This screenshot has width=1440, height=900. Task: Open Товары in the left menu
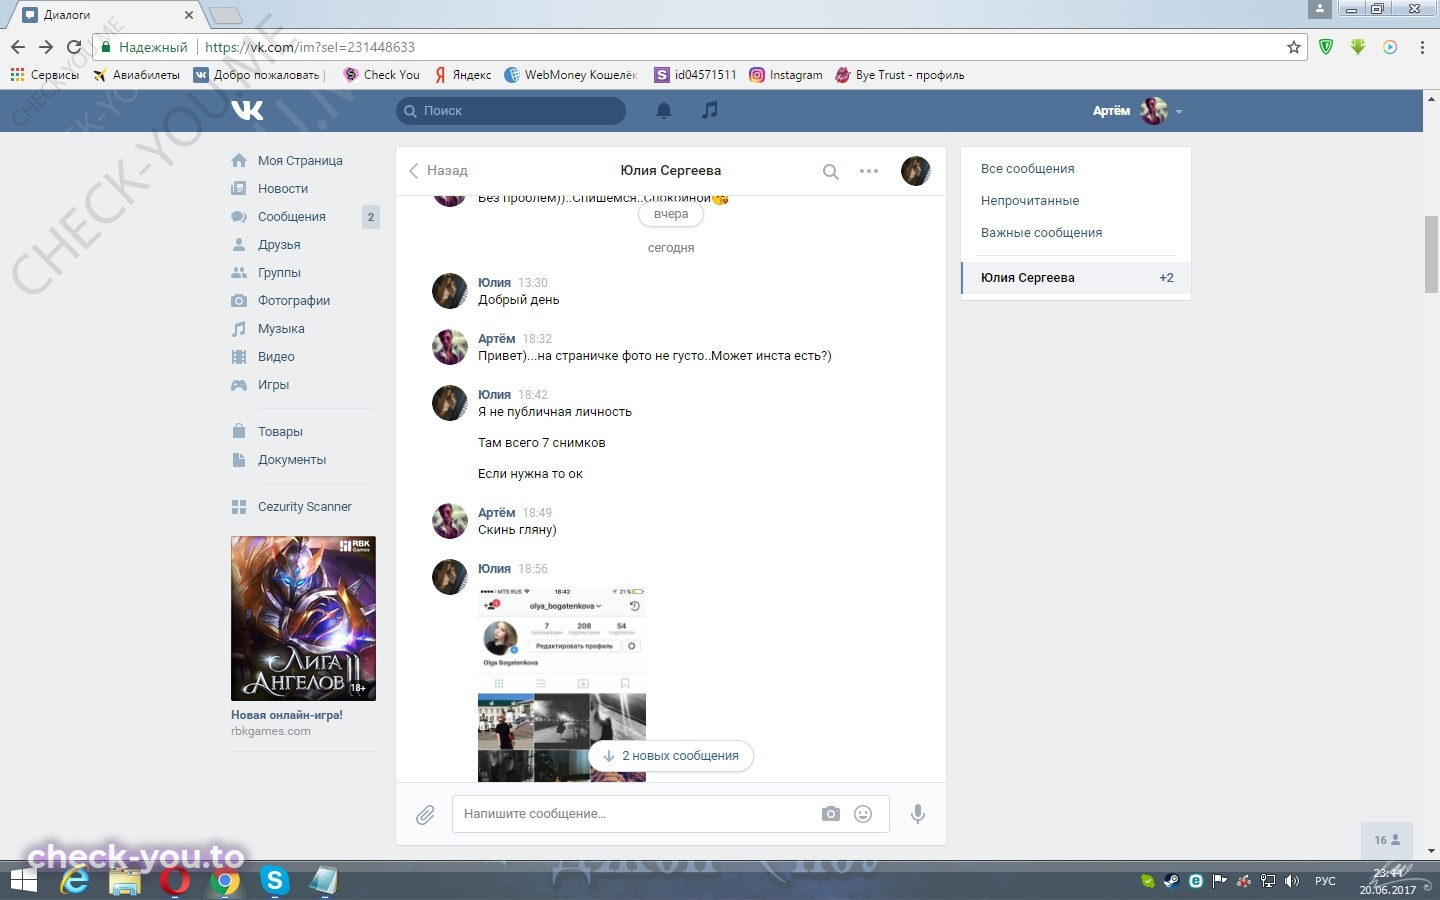click(280, 432)
